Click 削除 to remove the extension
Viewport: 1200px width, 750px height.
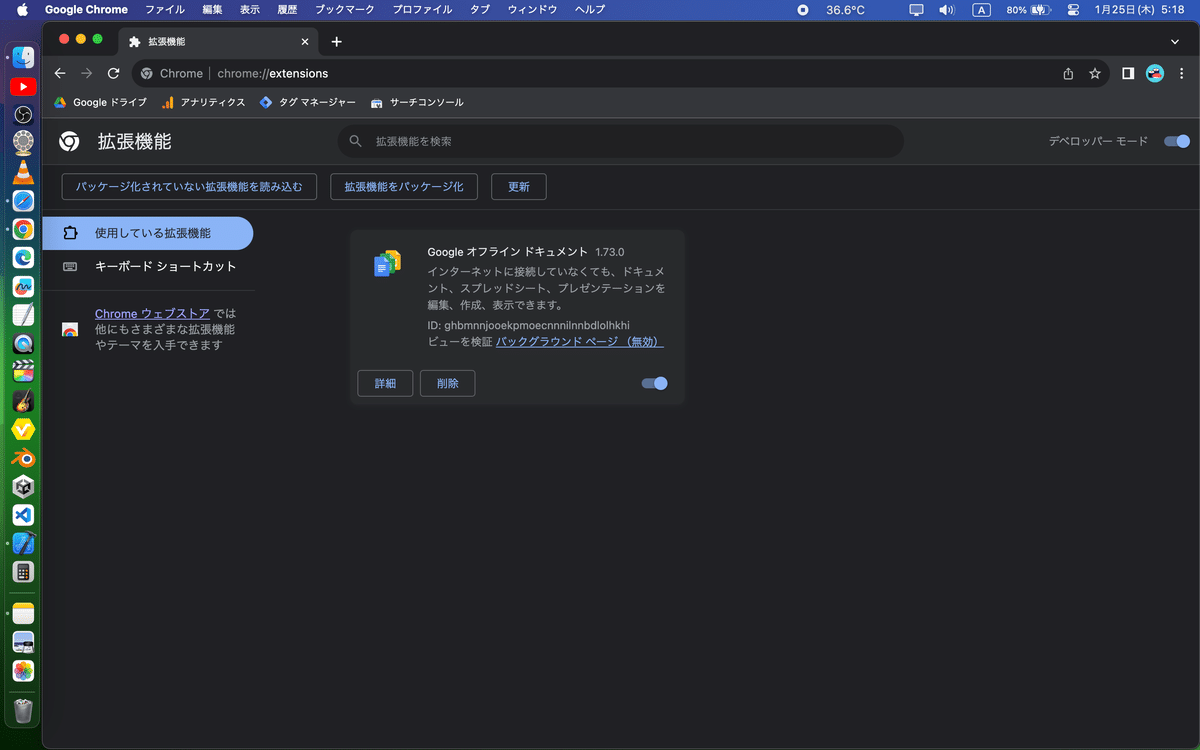click(448, 383)
